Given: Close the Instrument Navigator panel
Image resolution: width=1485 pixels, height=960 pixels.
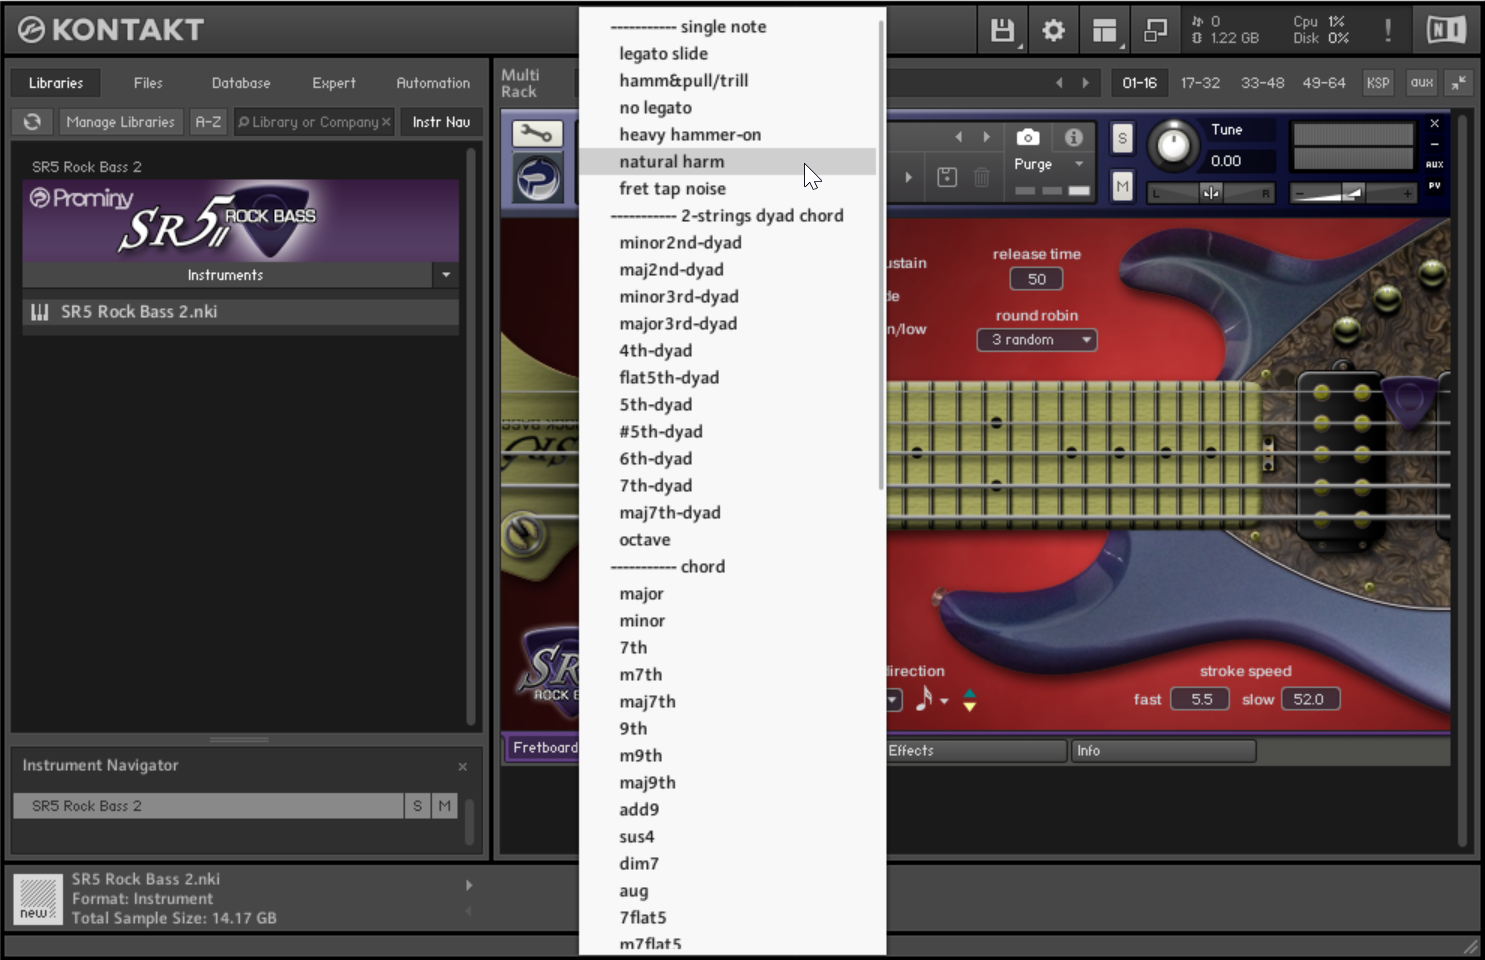Looking at the screenshot, I should (462, 766).
